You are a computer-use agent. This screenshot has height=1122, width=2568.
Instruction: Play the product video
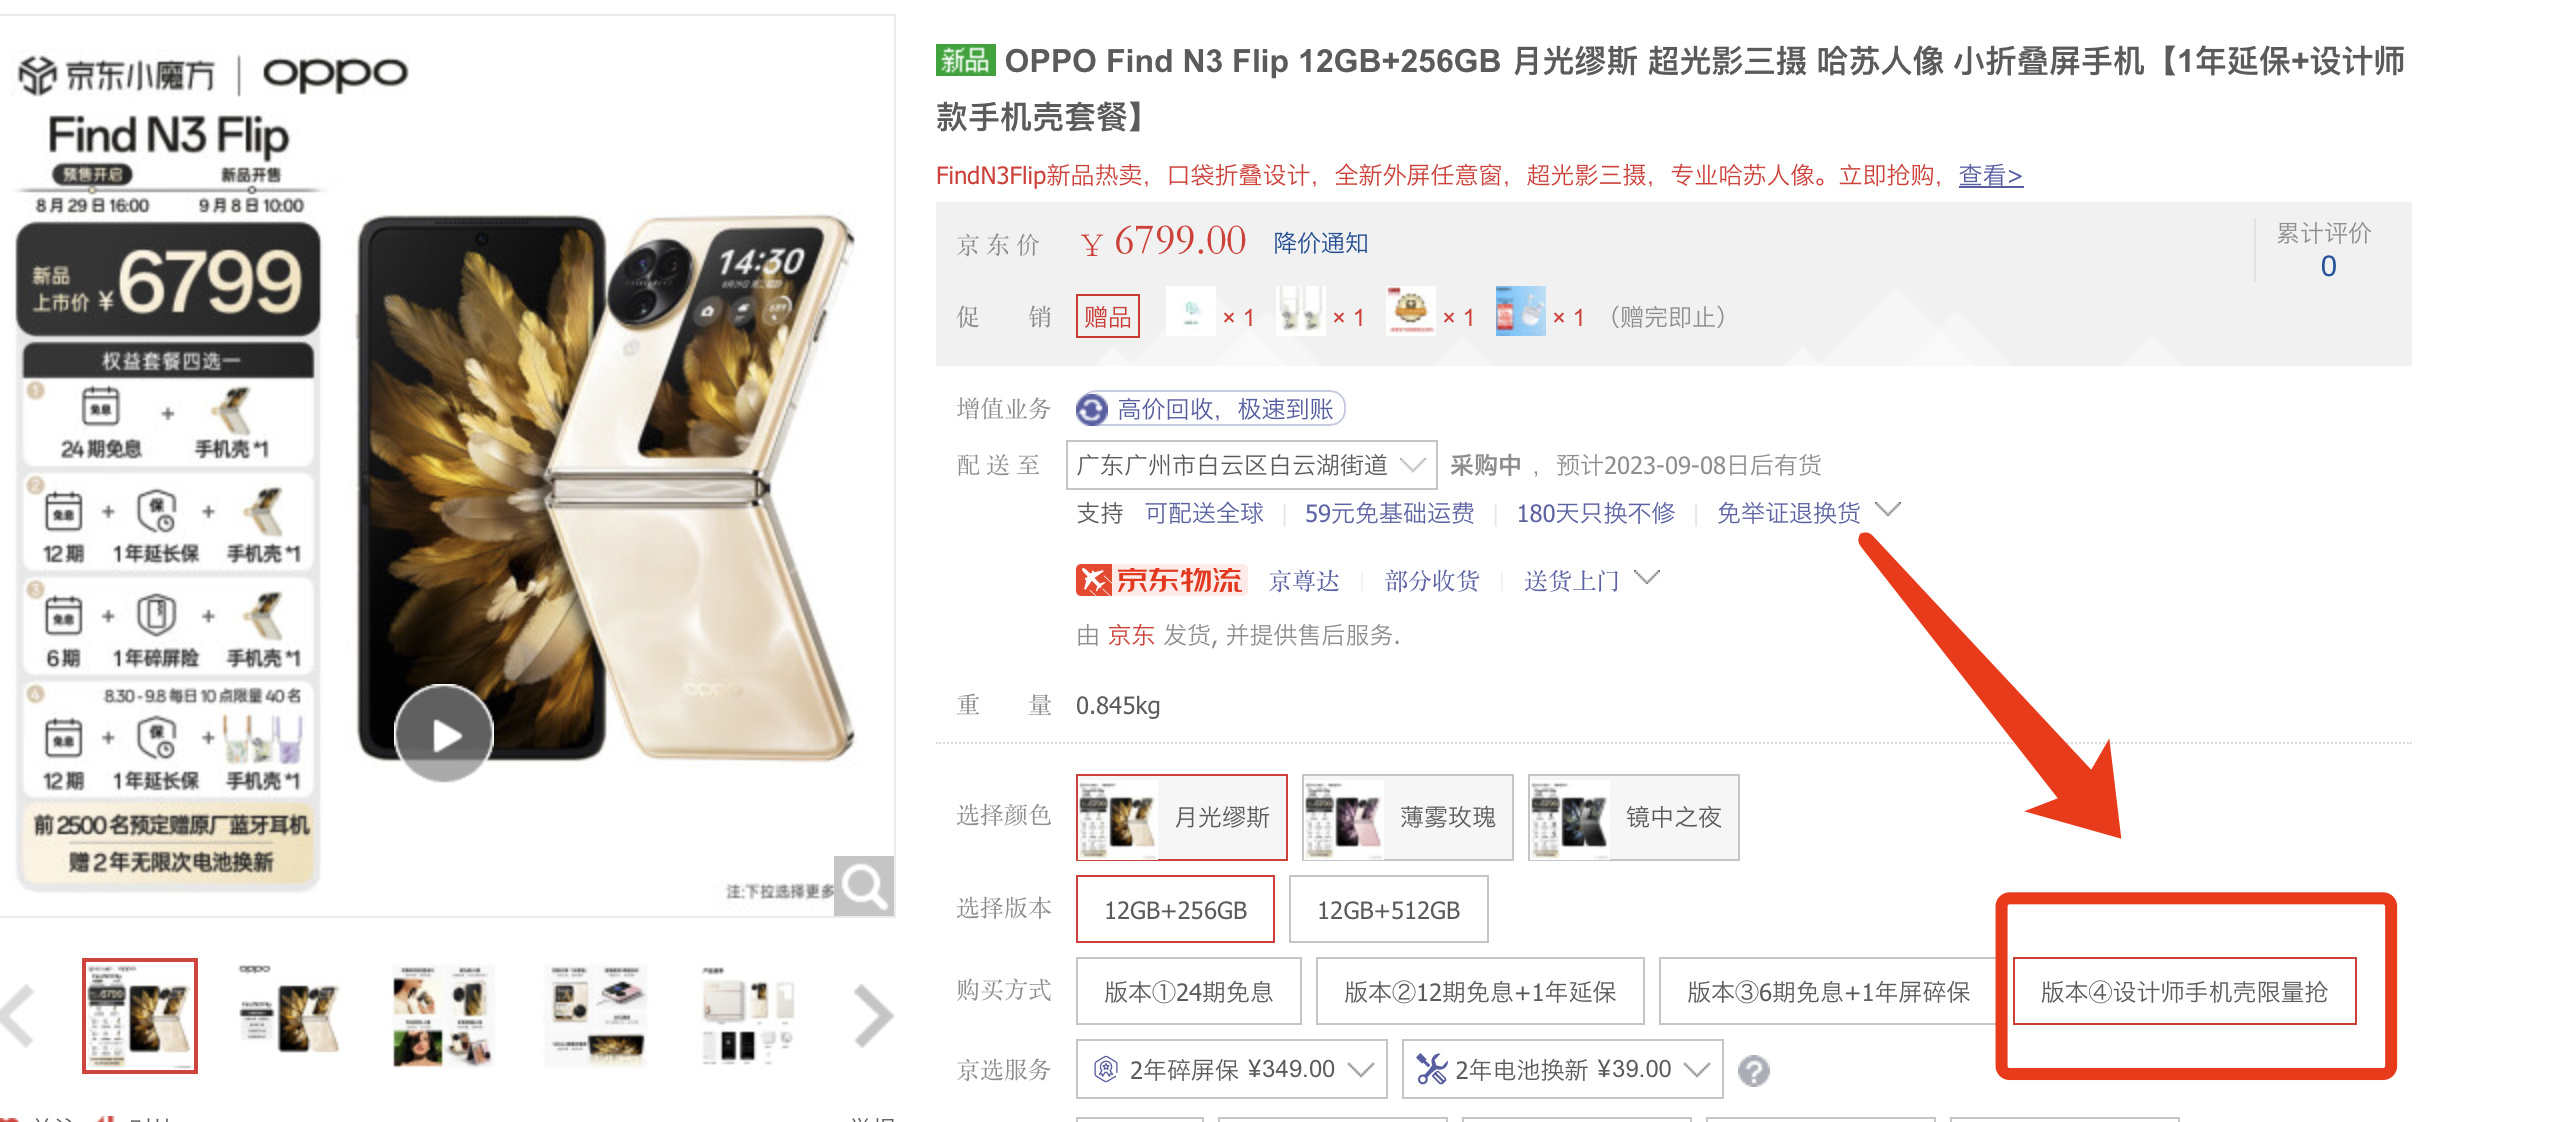444,734
